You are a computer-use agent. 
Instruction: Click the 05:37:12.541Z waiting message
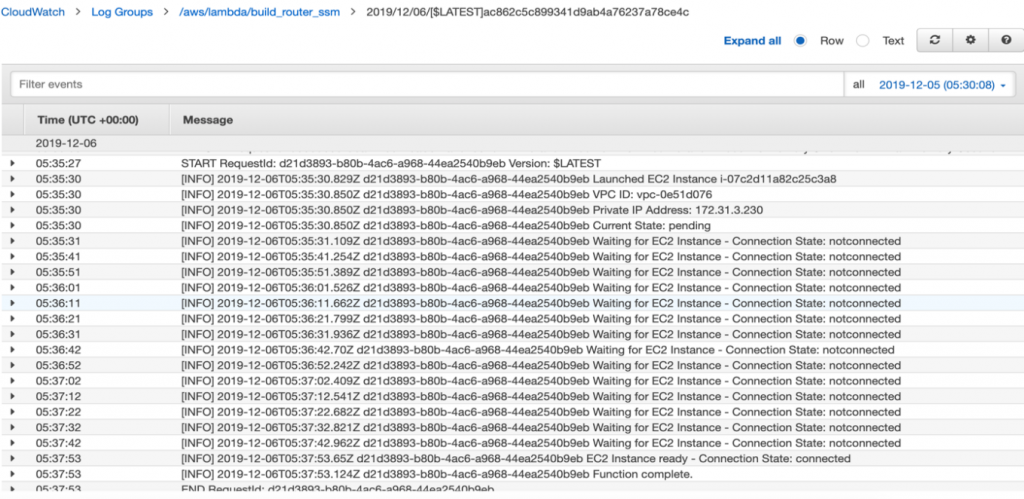tap(541, 396)
